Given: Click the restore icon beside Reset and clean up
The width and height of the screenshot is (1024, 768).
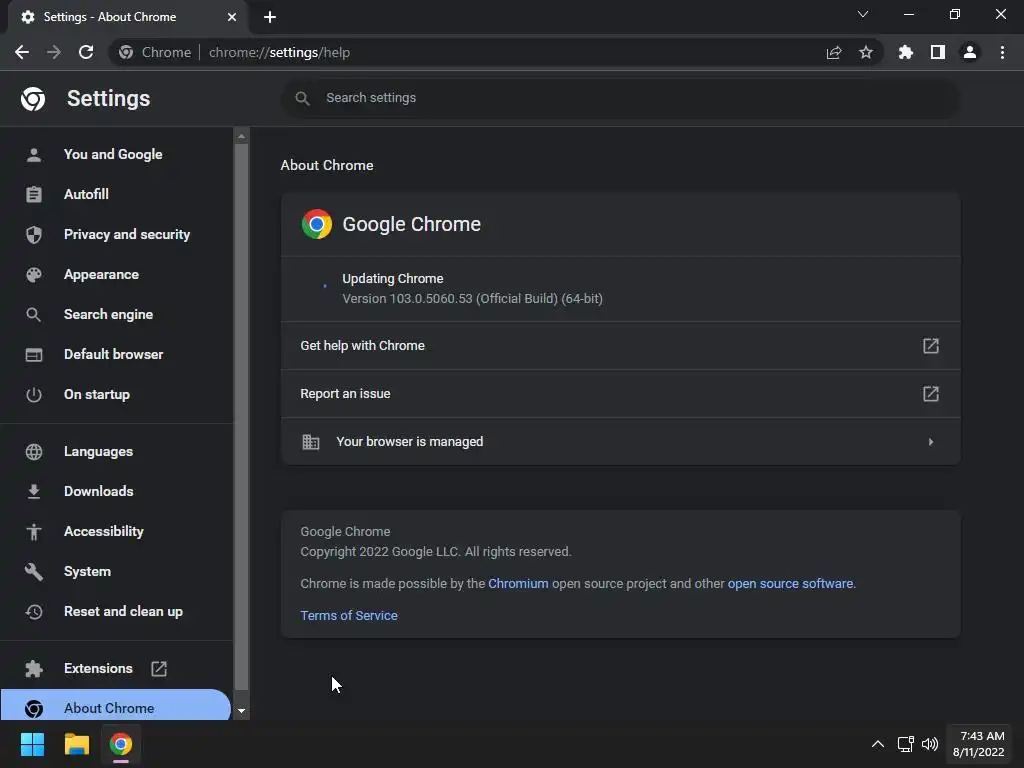Looking at the screenshot, I should click(34, 611).
